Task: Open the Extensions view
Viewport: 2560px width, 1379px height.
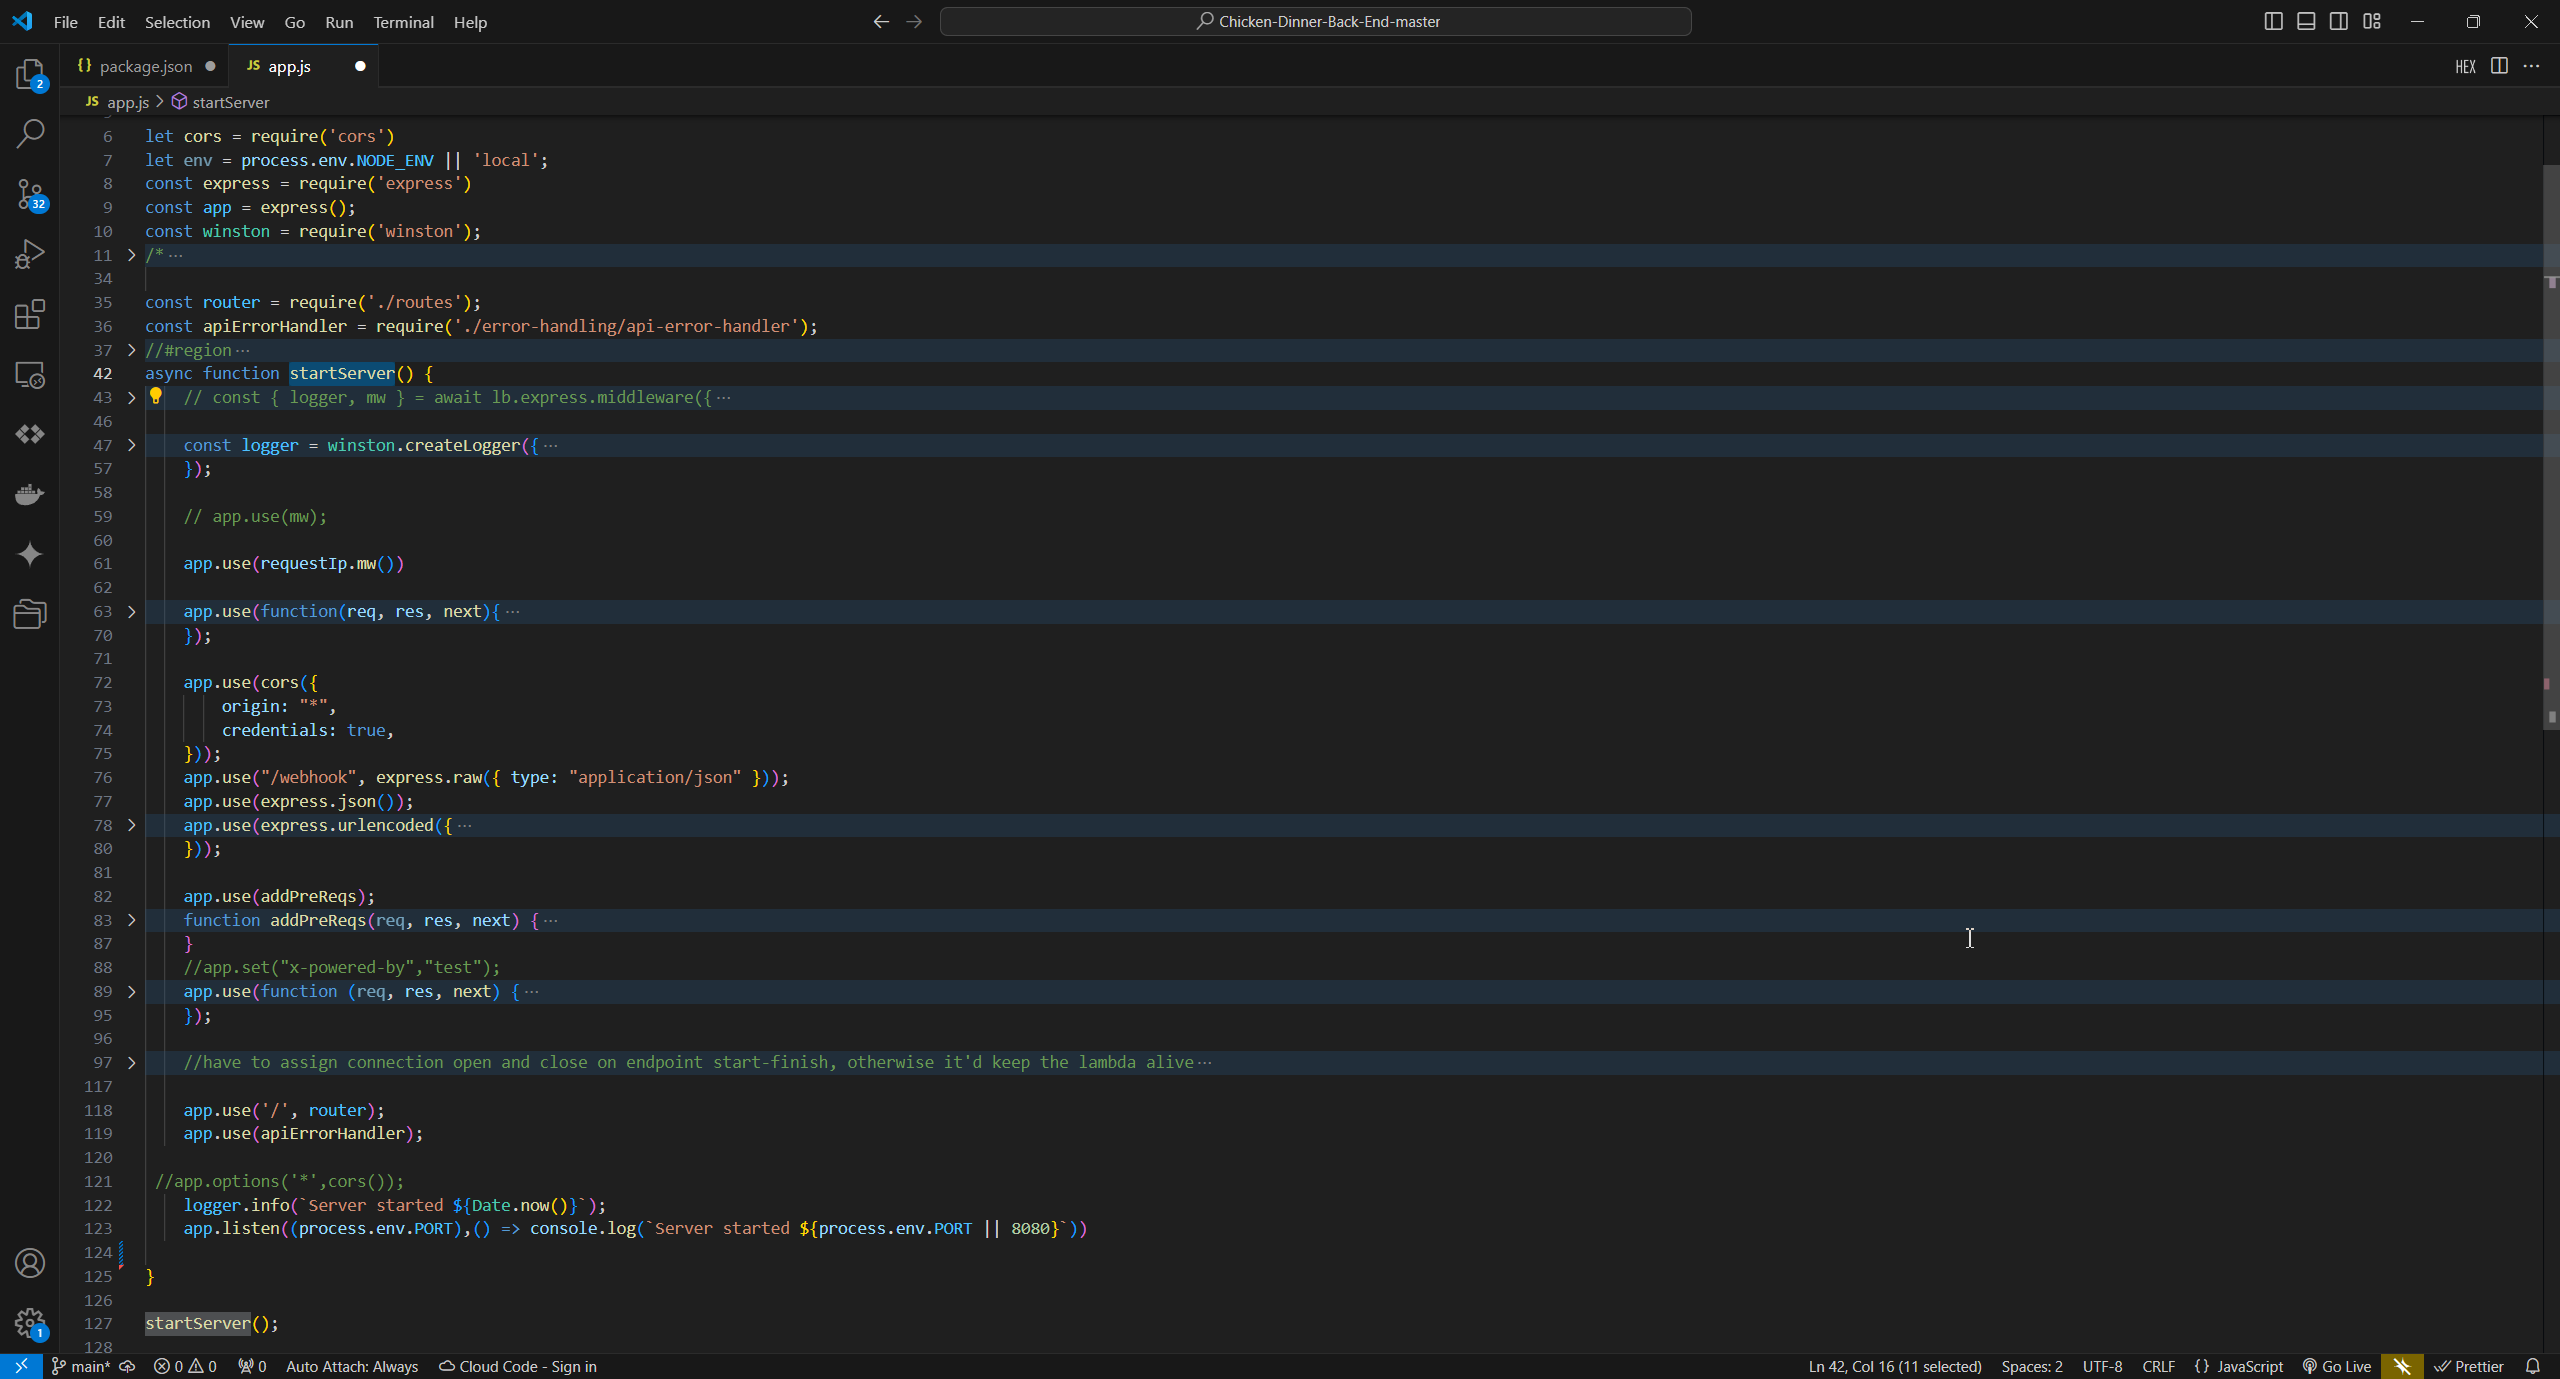Action: 30,314
